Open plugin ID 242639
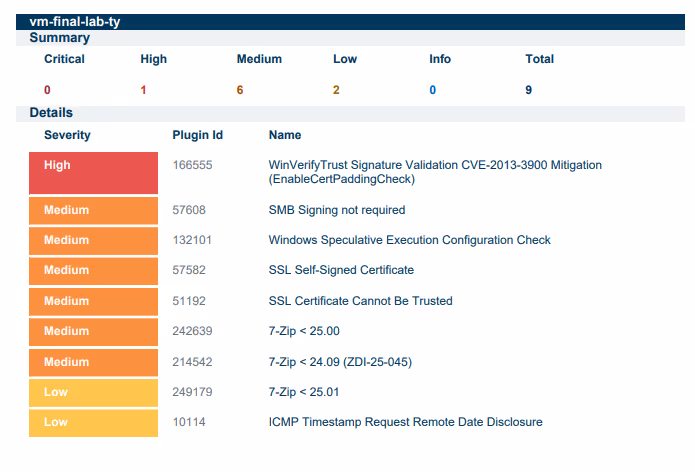 [192, 332]
